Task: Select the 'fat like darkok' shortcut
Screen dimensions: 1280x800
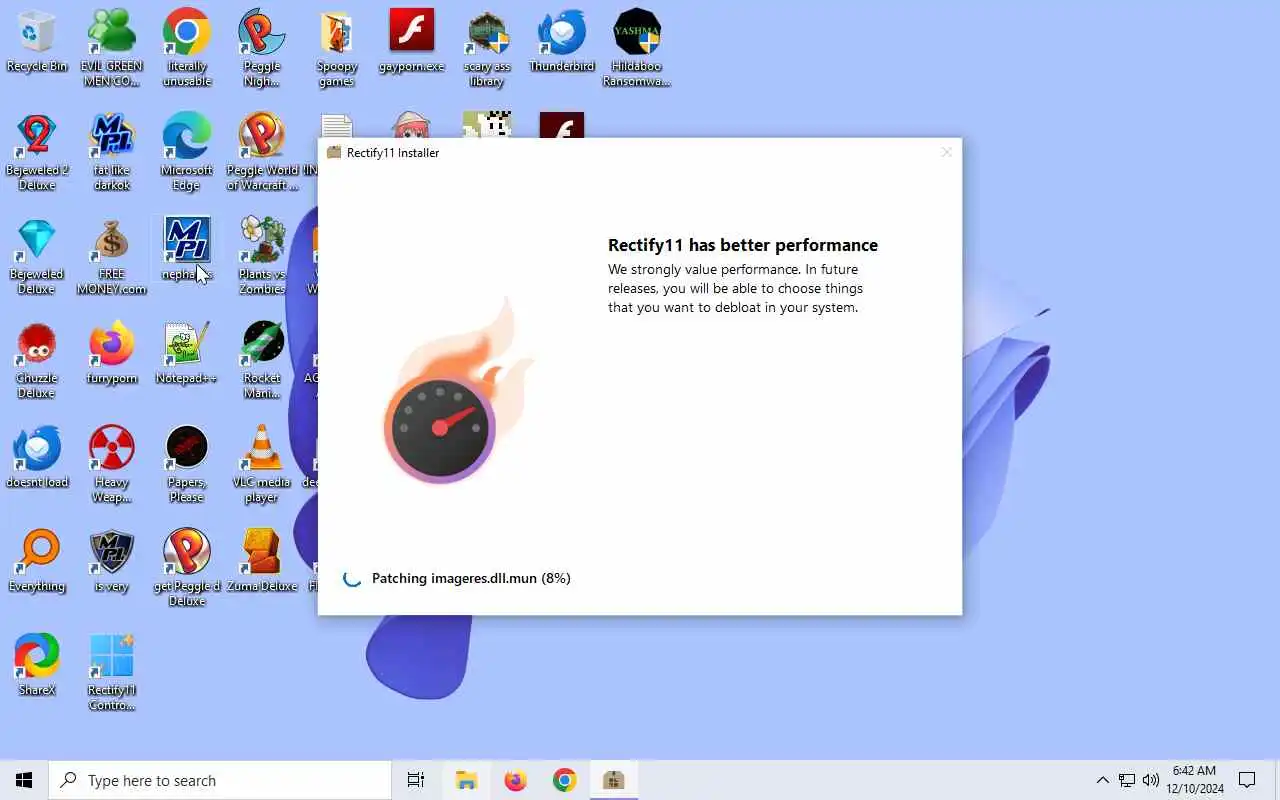Action: (112, 152)
